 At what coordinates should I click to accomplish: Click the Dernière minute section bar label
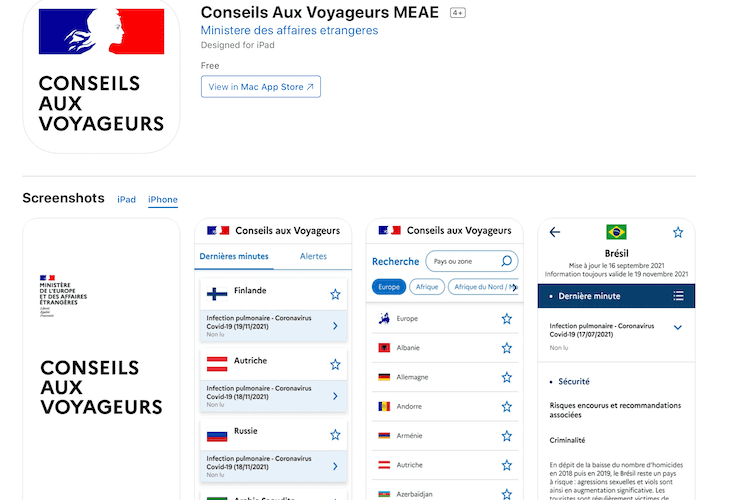click(589, 296)
